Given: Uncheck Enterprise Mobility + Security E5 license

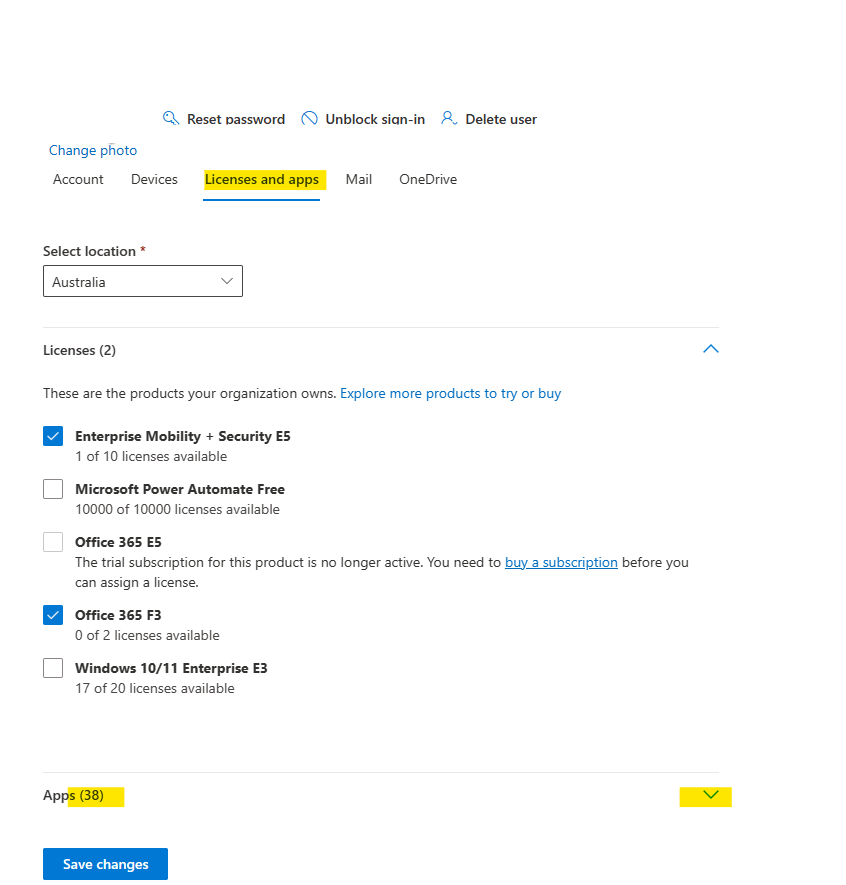Looking at the screenshot, I should [x=53, y=436].
